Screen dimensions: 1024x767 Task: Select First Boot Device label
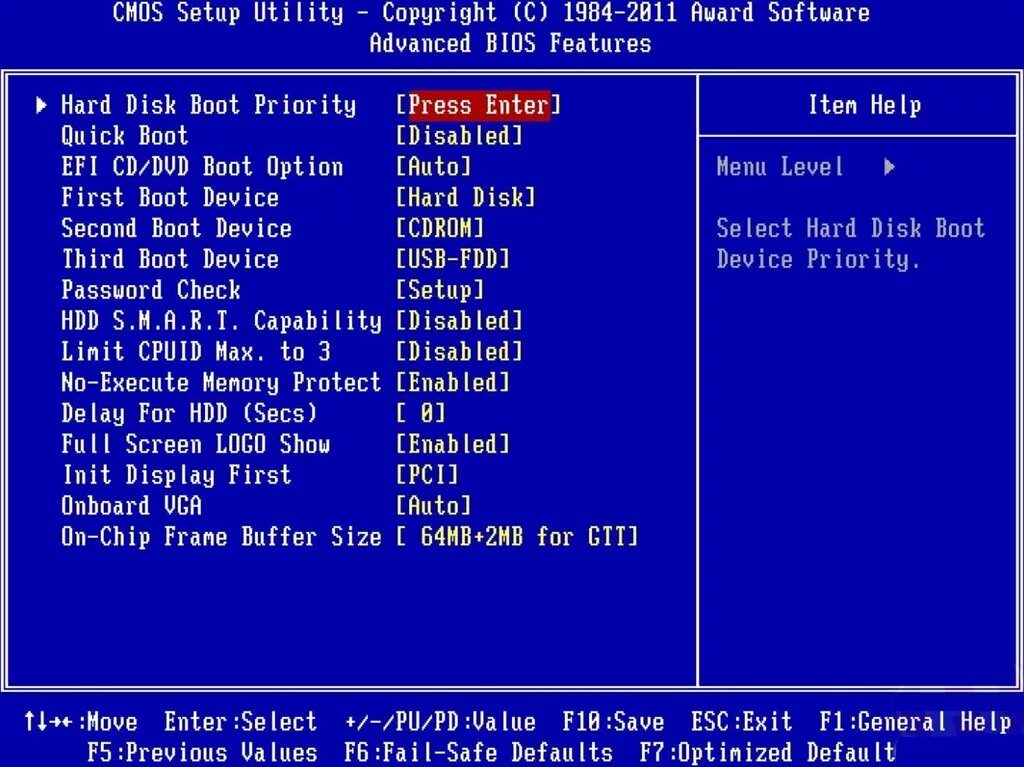(x=170, y=197)
